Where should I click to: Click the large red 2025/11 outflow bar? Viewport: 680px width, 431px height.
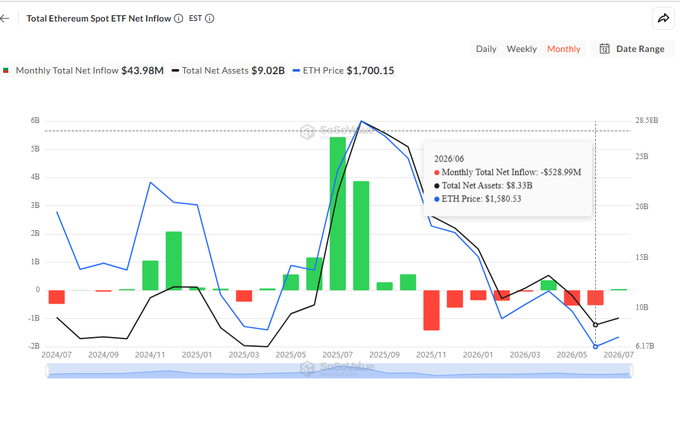point(432,310)
